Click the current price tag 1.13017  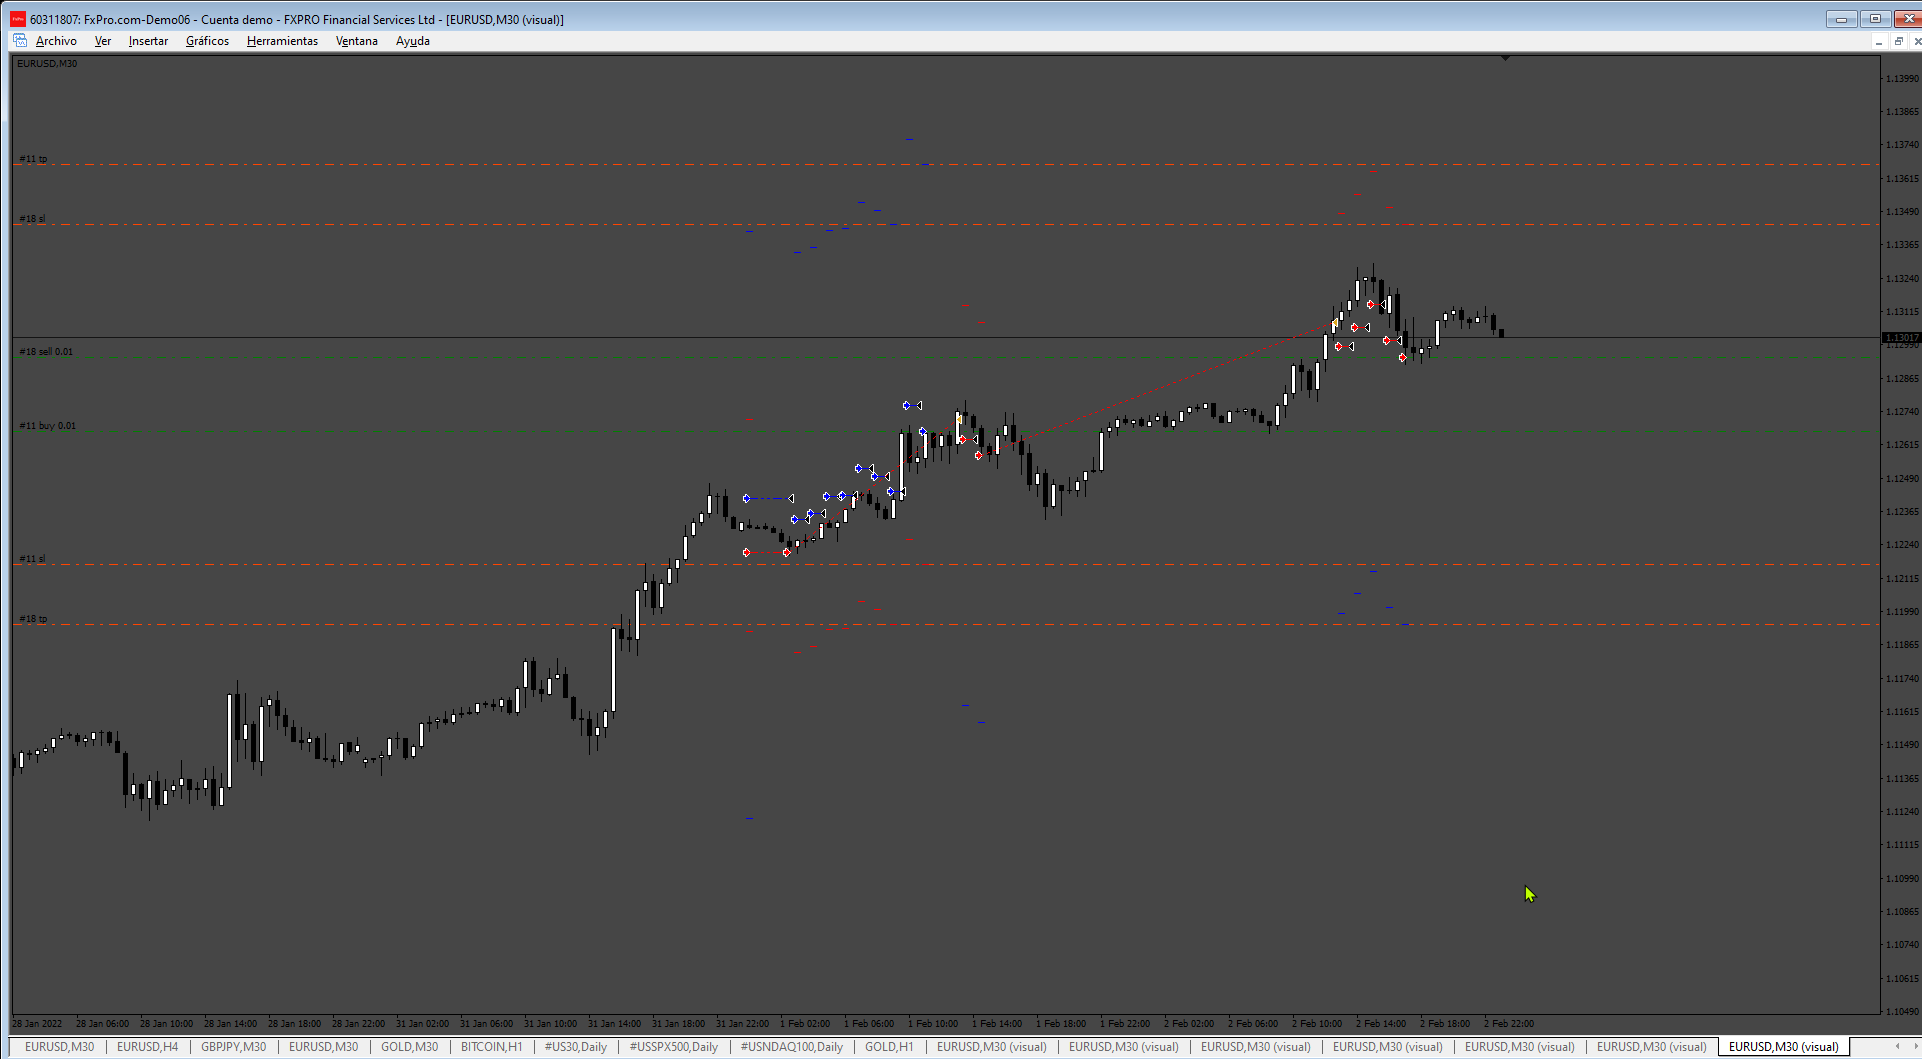pyautogui.click(x=1901, y=338)
